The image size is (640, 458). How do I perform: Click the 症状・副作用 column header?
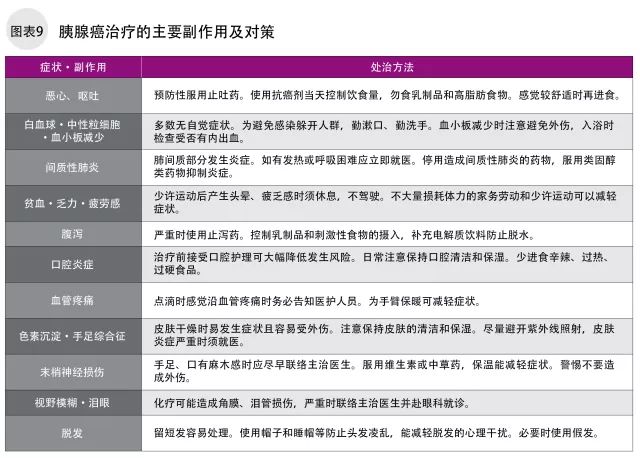73,67
